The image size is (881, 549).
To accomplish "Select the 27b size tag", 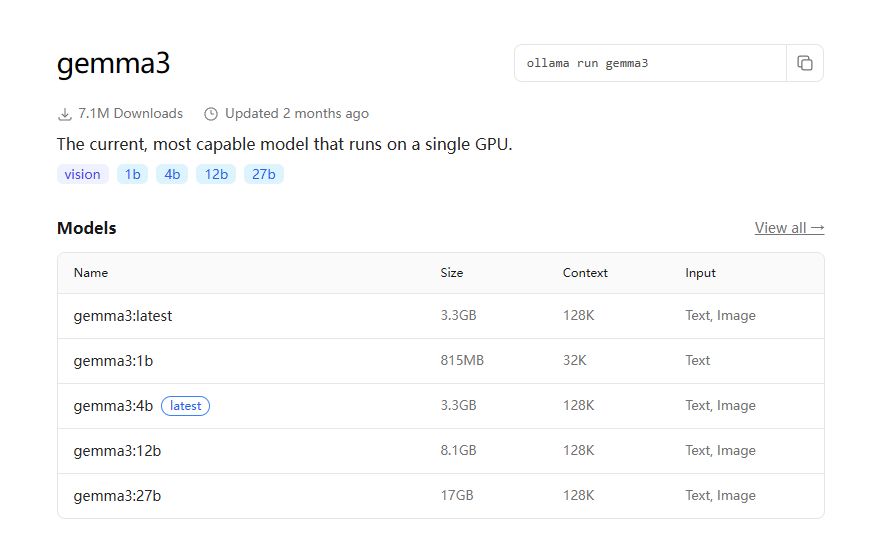I will [x=264, y=174].
